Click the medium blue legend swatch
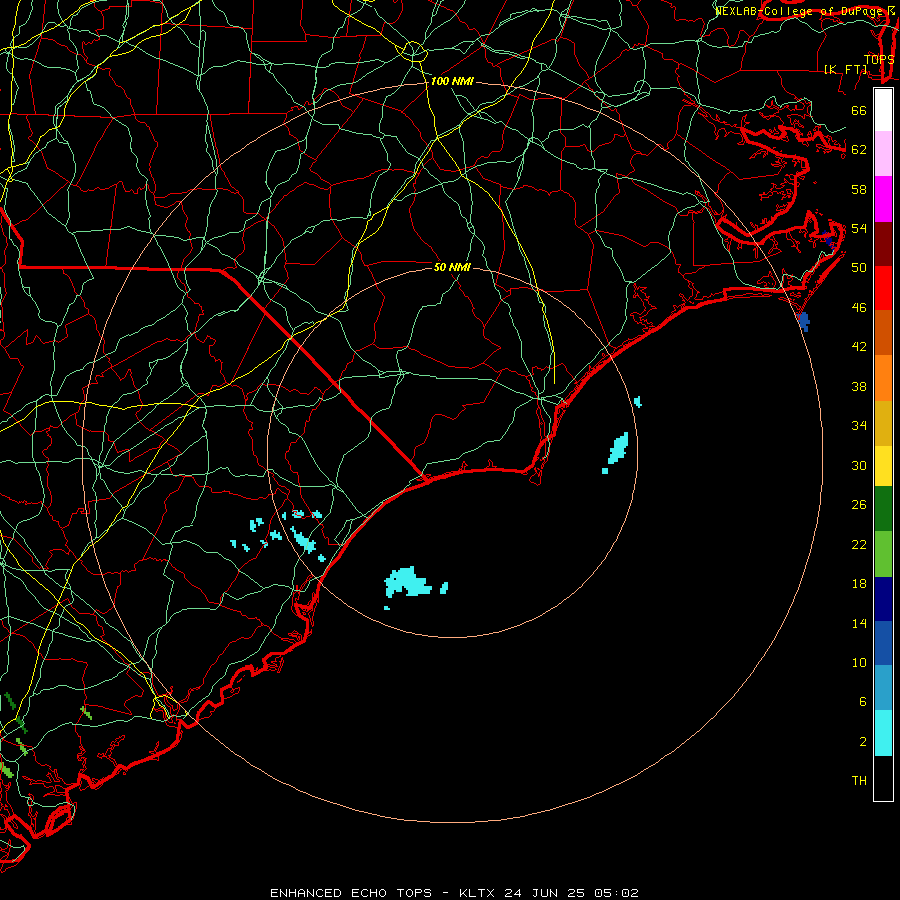Image resolution: width=900 pixels, height=900 pixels. coord(883,643)
